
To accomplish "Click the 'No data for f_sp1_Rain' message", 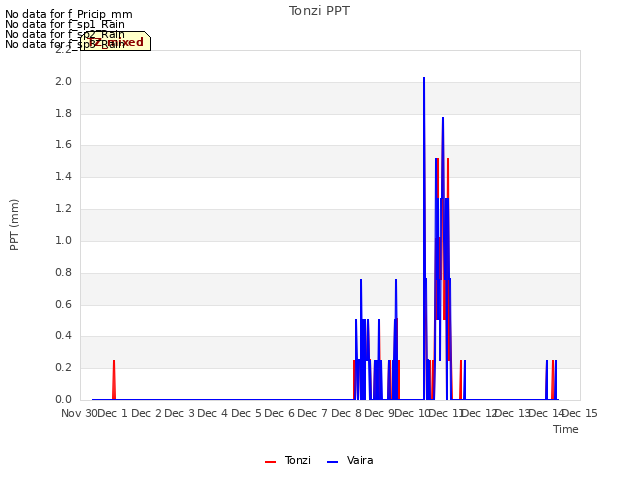I will pyautogui.click(x=65, y=24).
